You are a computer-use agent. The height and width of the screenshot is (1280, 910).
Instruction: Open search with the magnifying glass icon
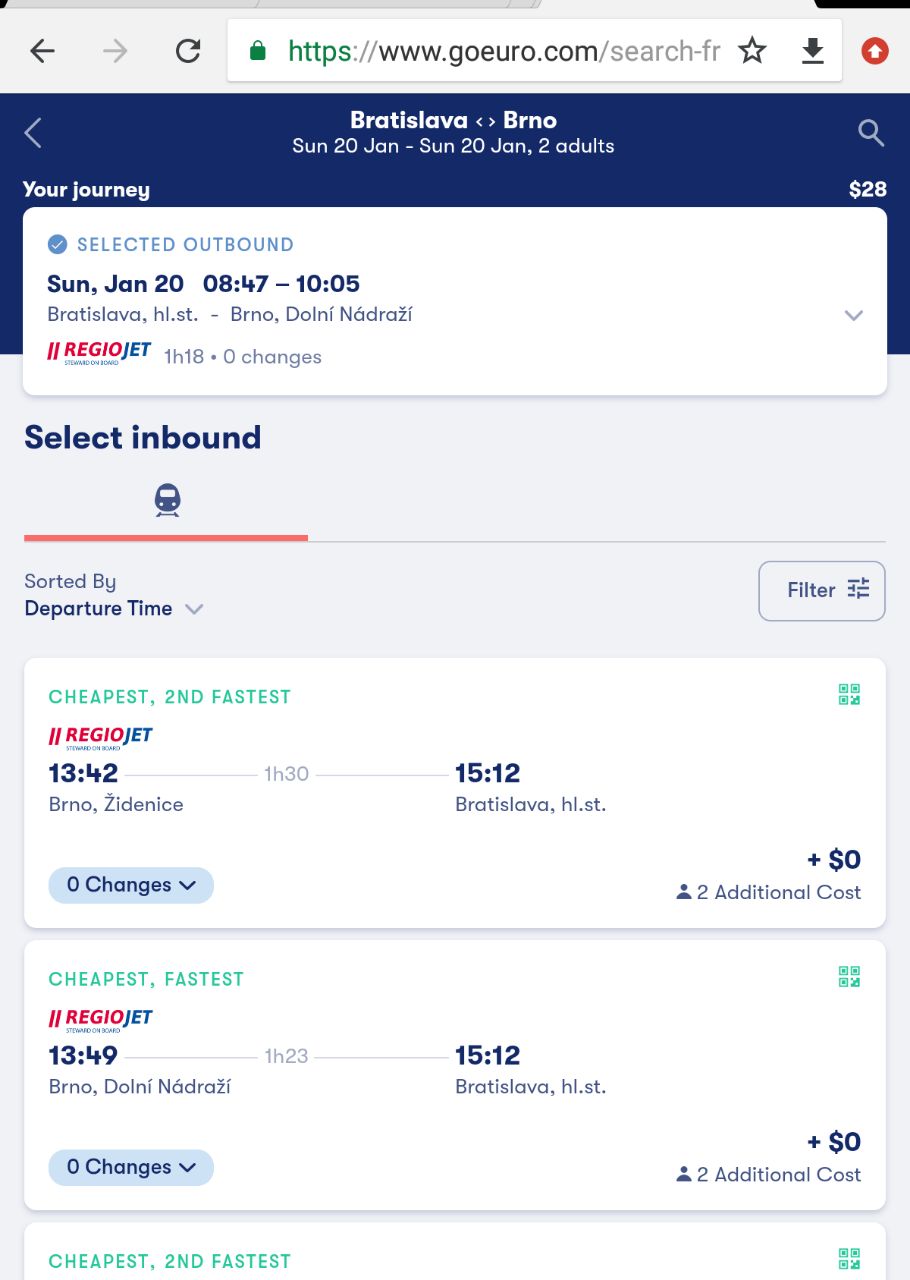tap(871, 133)
